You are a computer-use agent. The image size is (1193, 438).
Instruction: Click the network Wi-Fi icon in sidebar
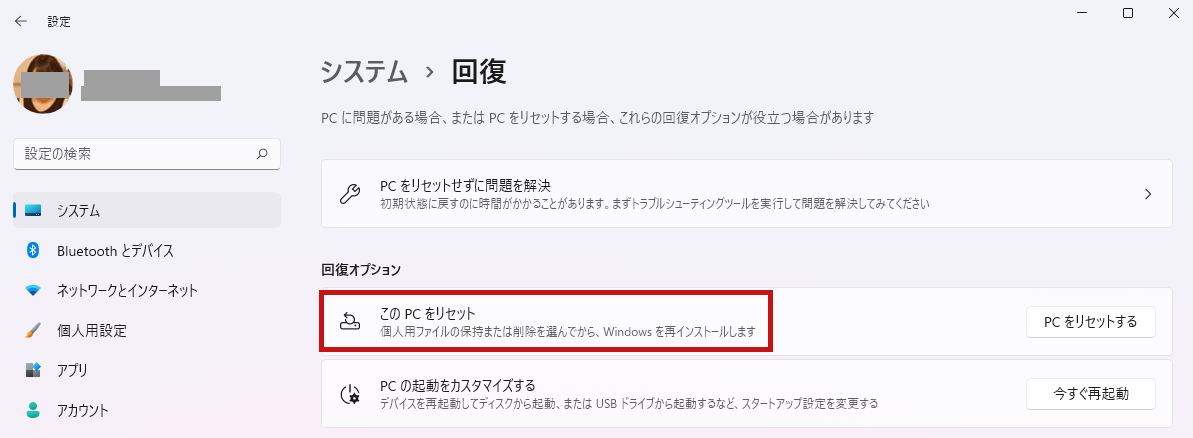[33, 290]
